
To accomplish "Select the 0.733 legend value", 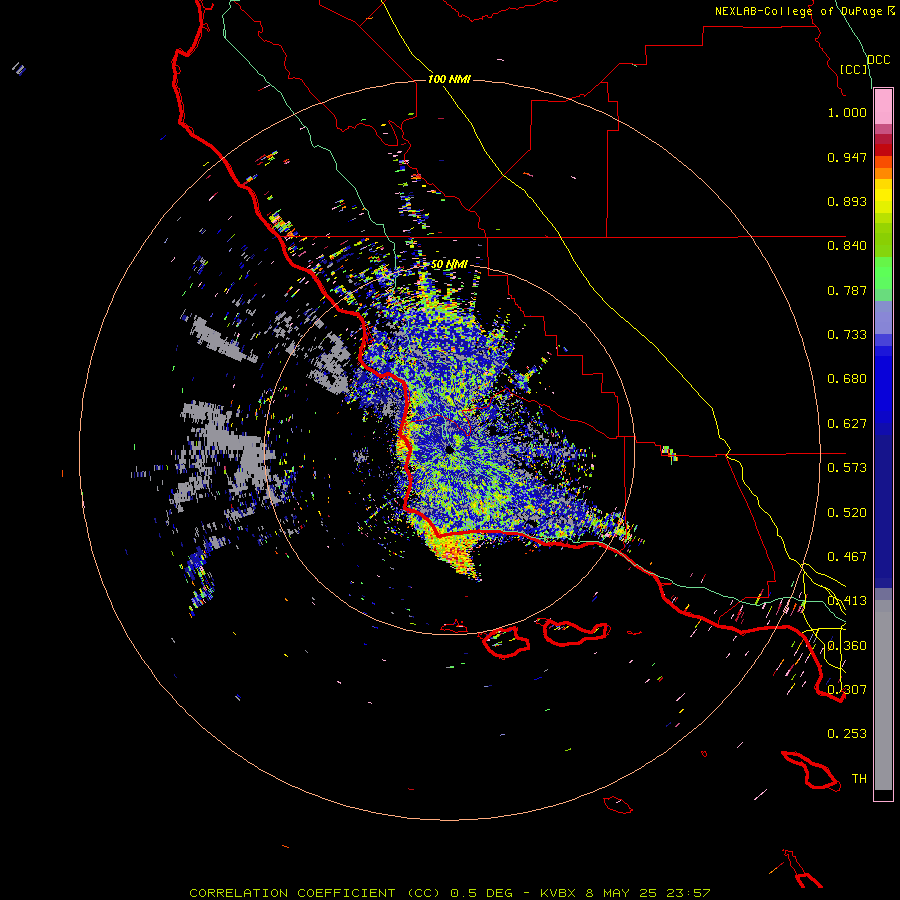I will pyautogui.click(x=847, y=335).
